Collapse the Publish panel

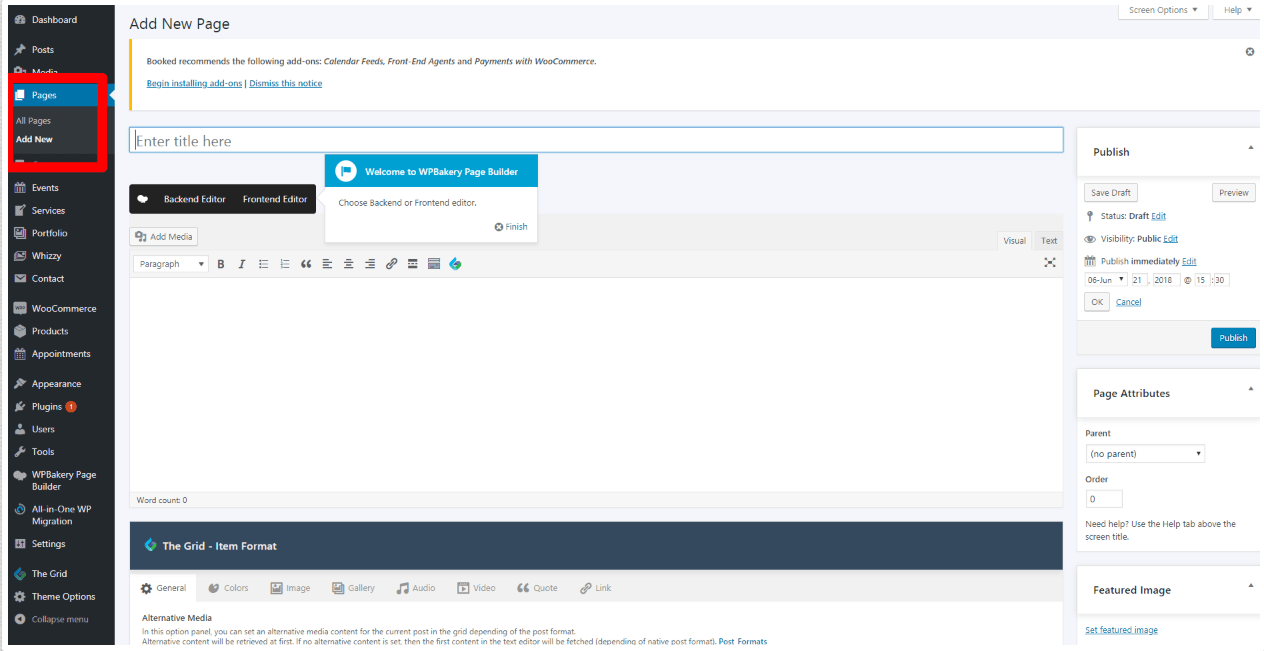1250,148
